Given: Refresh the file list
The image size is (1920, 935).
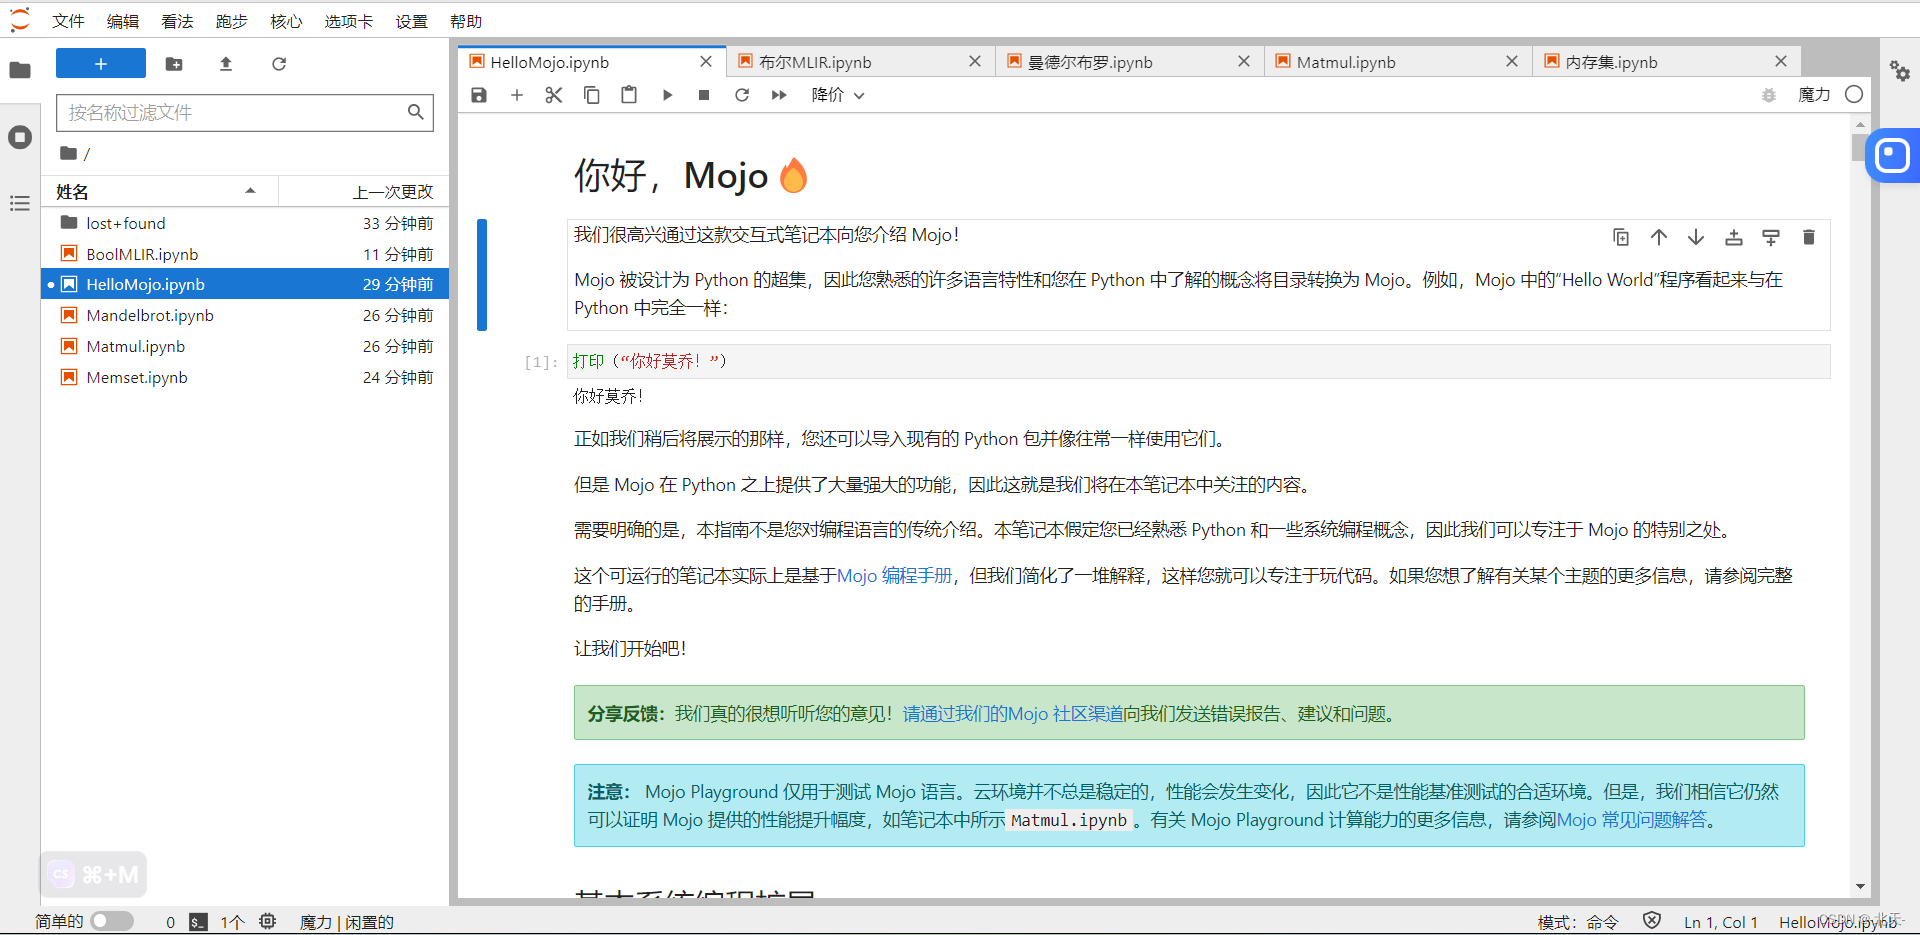Looking at the screenshot, I should point(279,64).
